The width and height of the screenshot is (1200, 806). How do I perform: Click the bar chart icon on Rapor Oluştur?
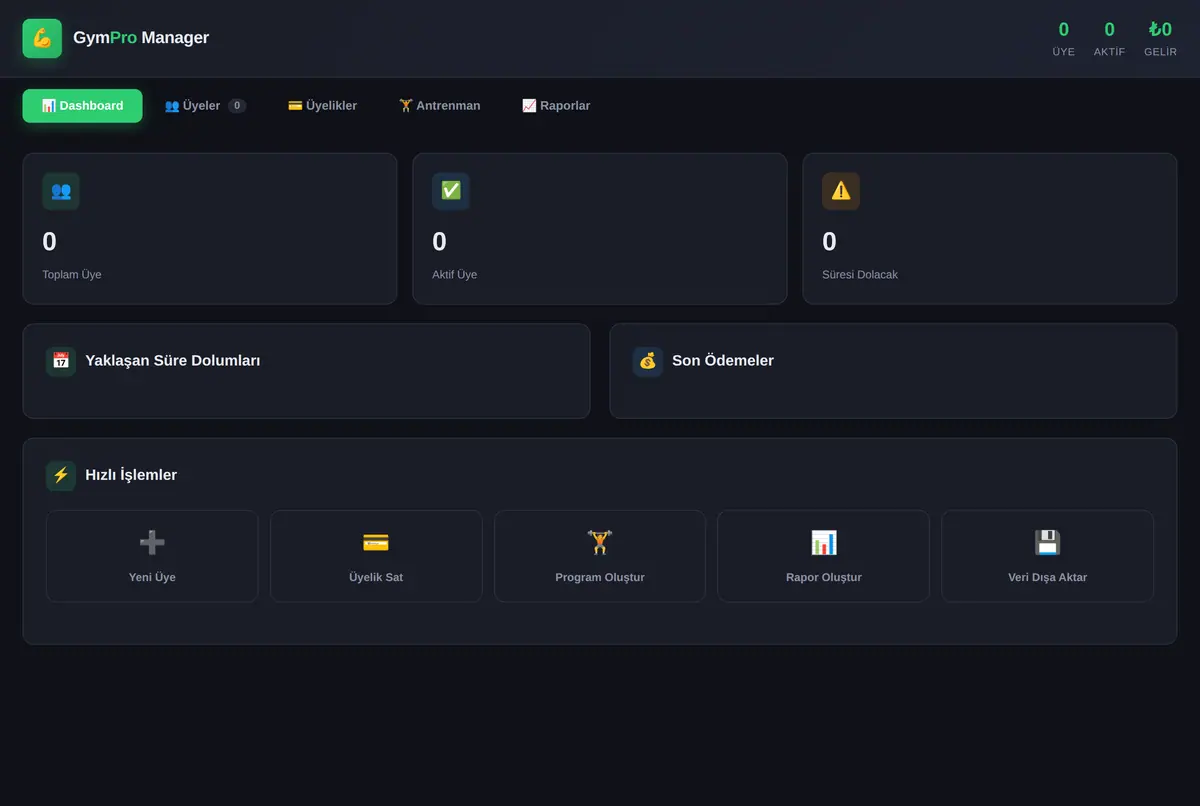click(x=824, y=543)
